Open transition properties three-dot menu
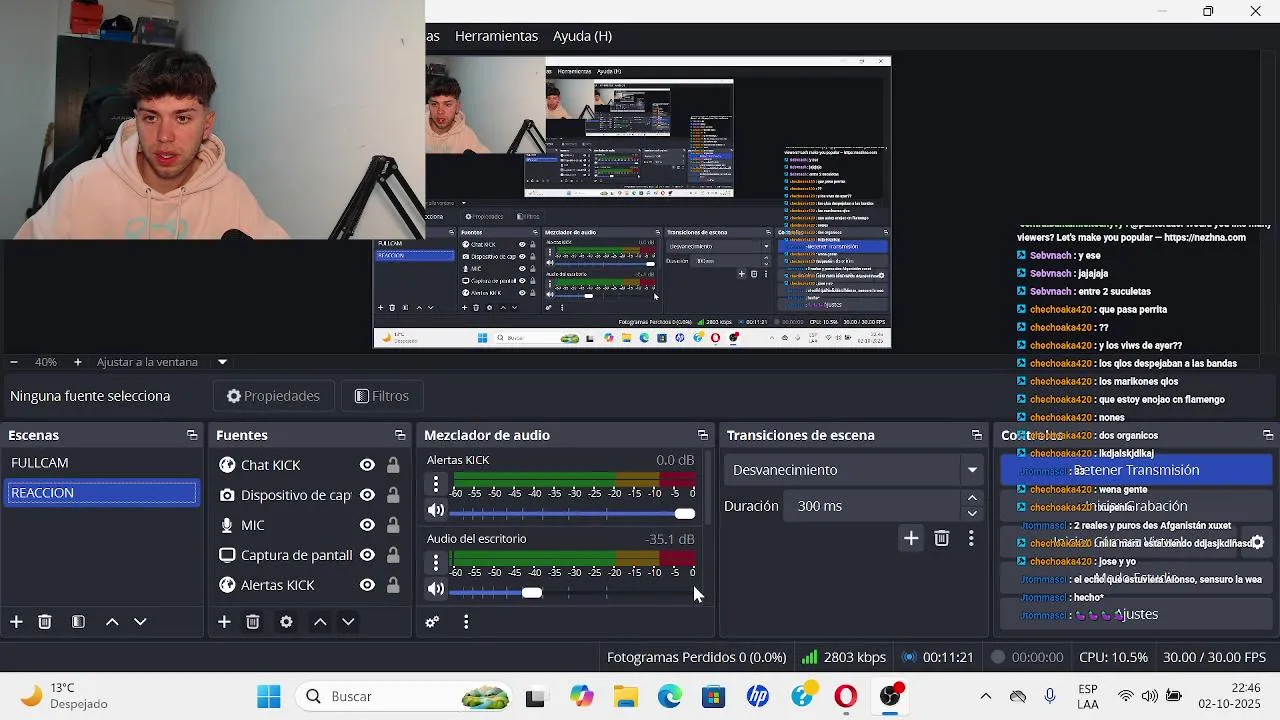The image size is (1280, 720). click(x=971, y=539)
